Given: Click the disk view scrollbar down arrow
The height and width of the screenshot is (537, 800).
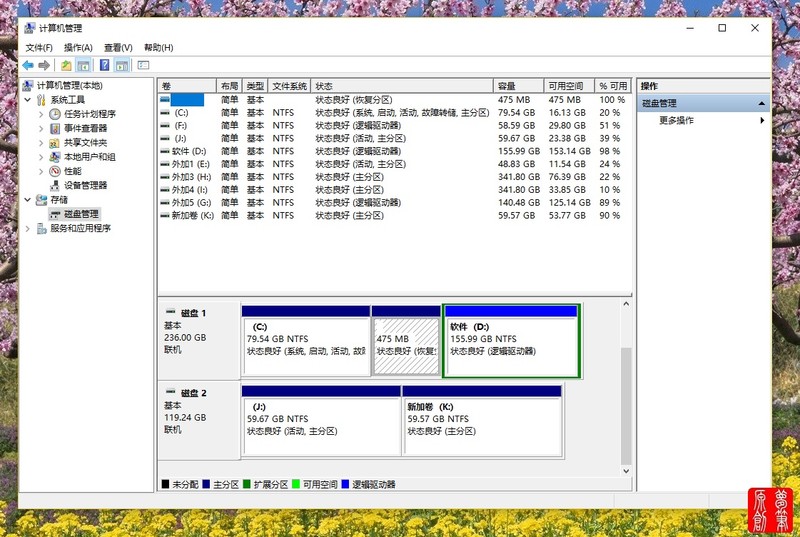Looking at the screenshot, I should point(626,472).
